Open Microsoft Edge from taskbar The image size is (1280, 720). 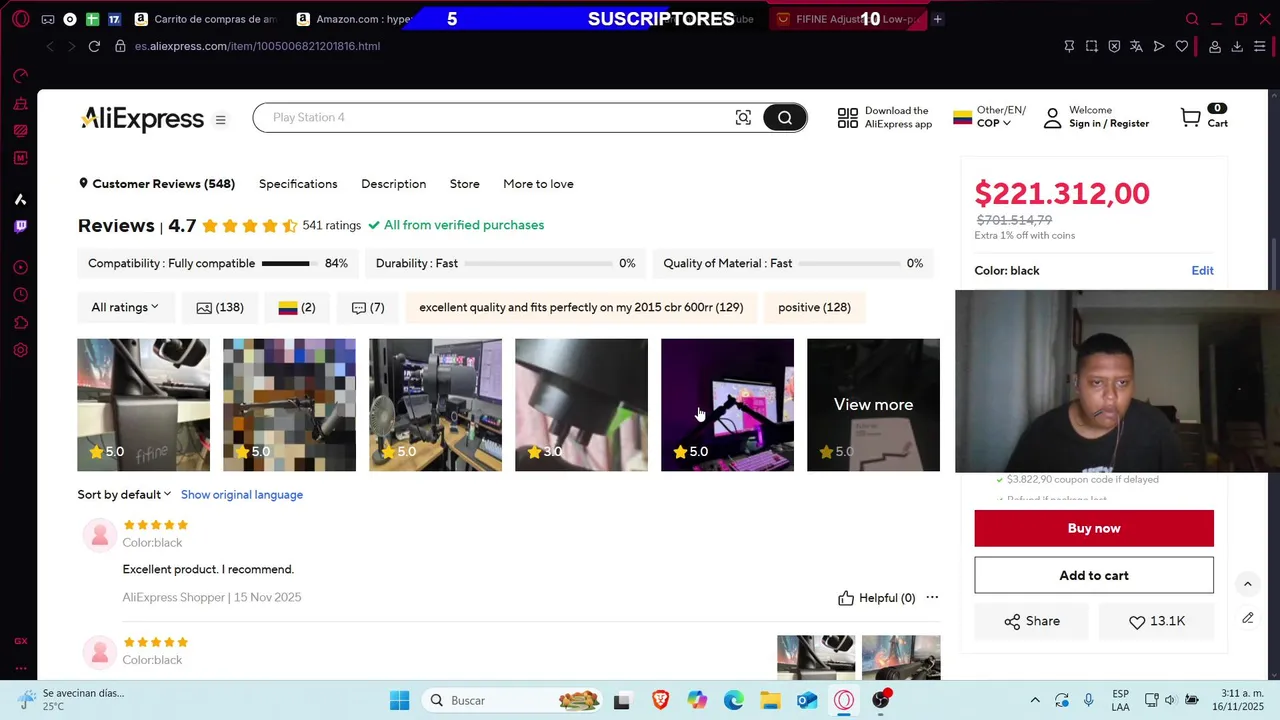click(x=734, y=700)
